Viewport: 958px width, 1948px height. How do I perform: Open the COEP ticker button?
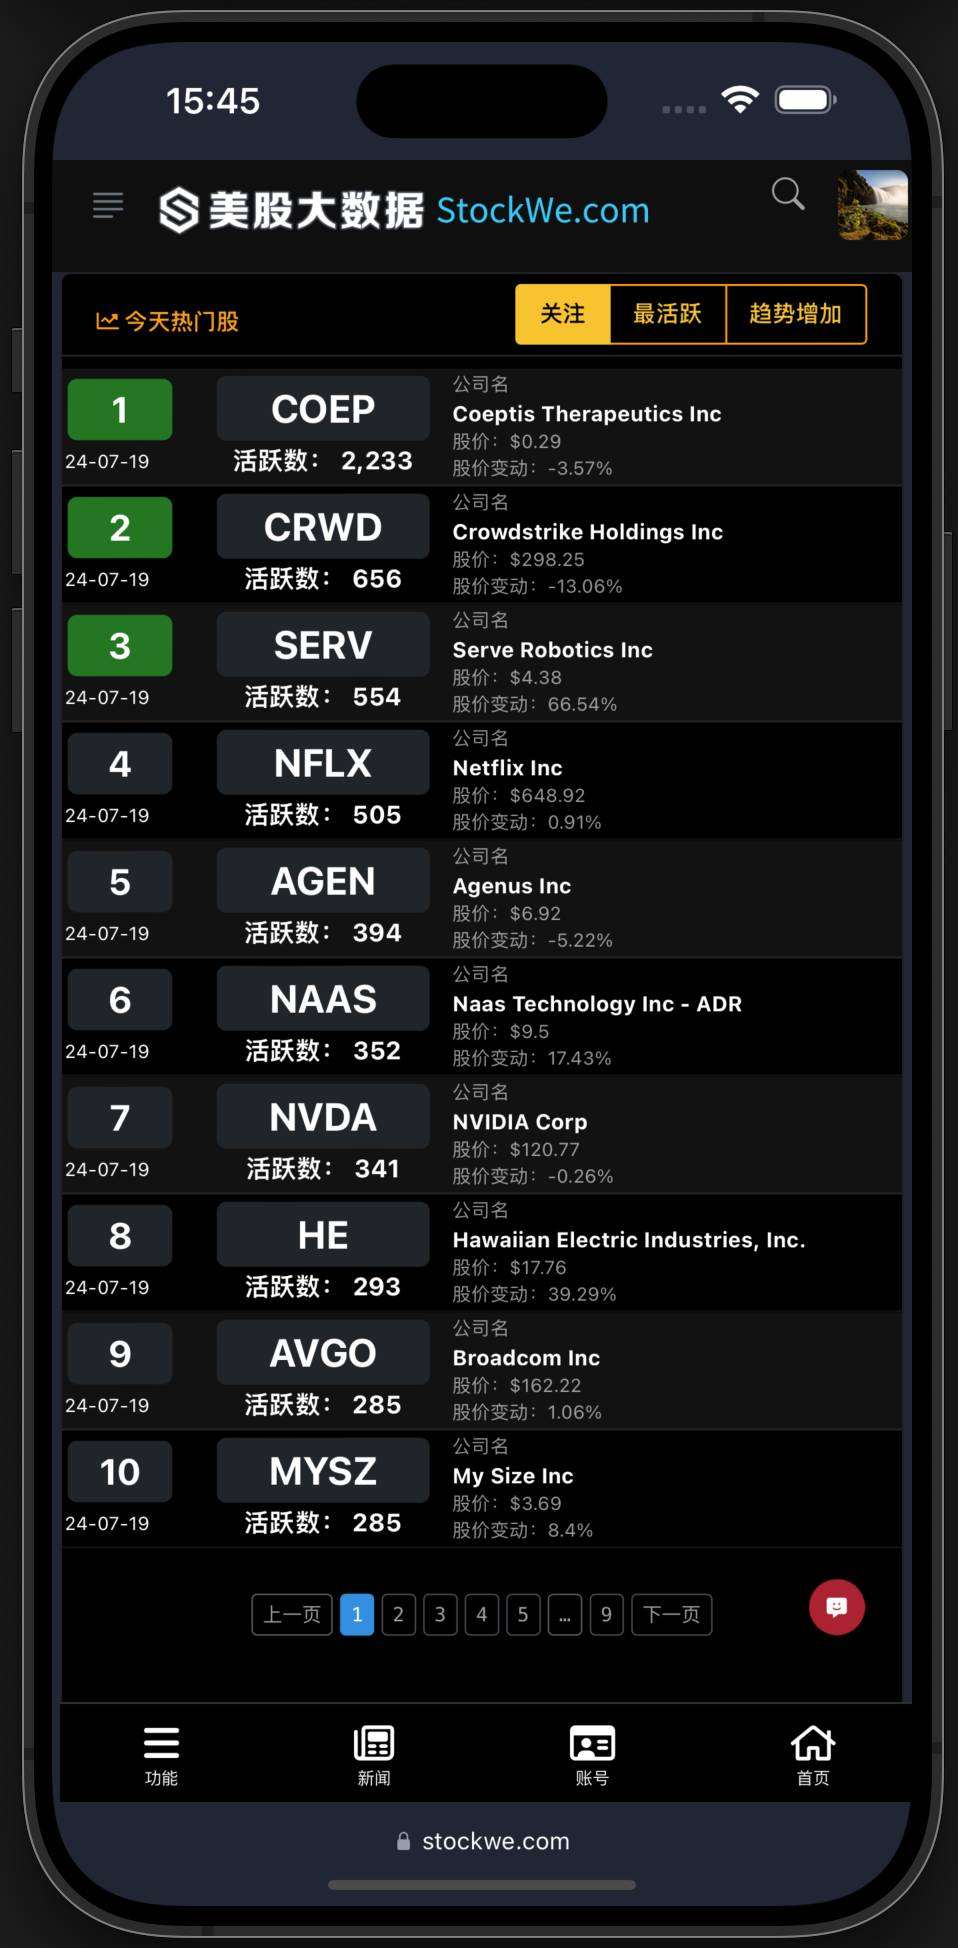tap(323, 409)
